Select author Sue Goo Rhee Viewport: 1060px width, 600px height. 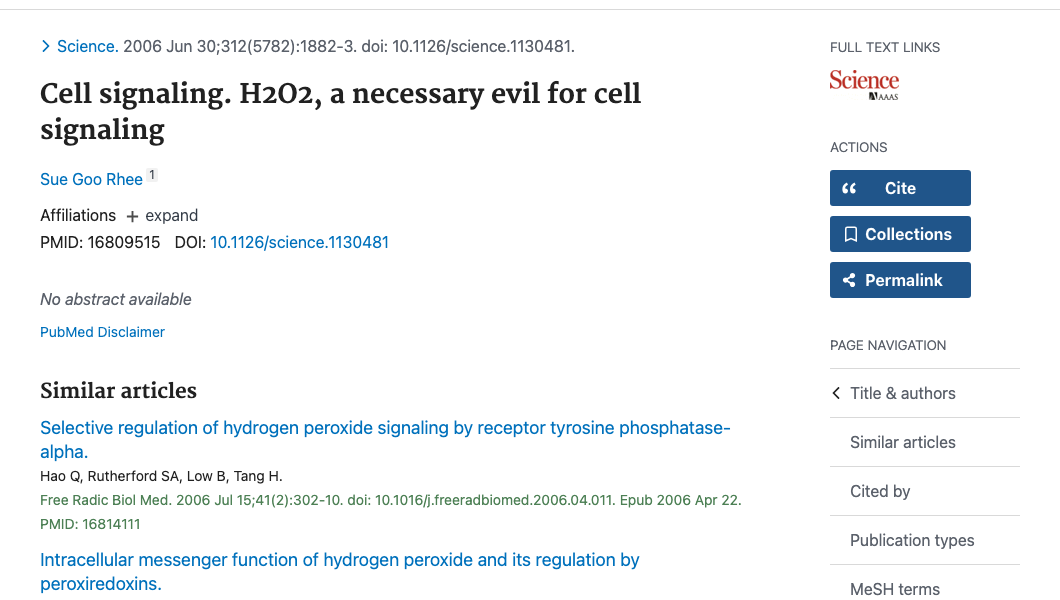click(90, 179)
